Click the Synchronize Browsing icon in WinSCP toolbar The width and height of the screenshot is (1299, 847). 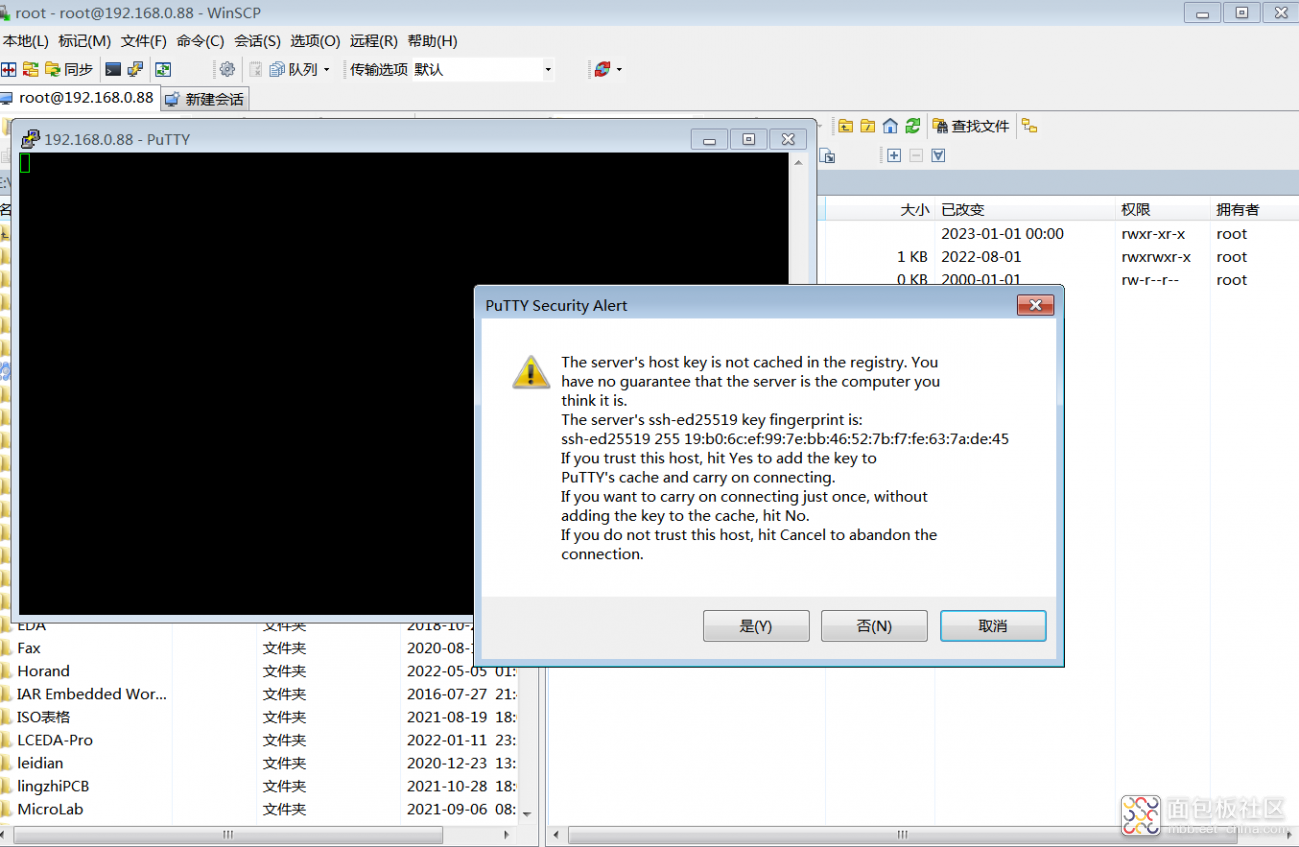(x=31, y=70)
